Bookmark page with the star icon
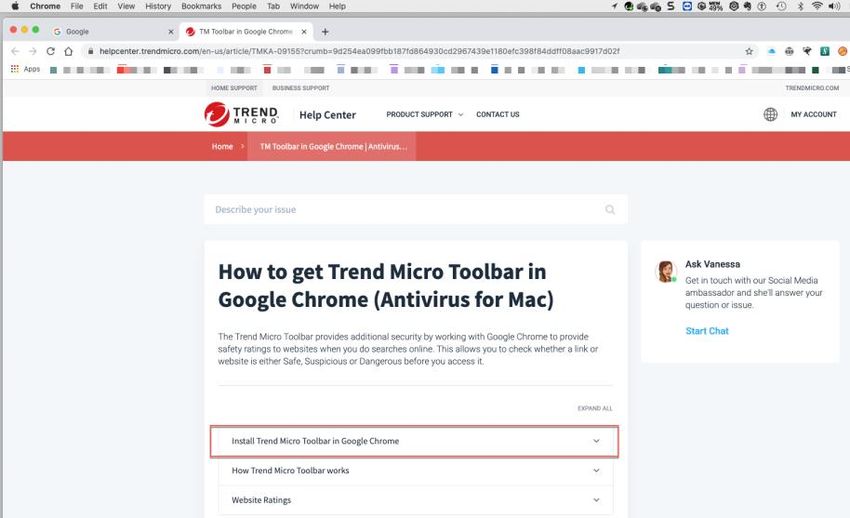This screenshot has height=518, width=850. coord(749,51)
